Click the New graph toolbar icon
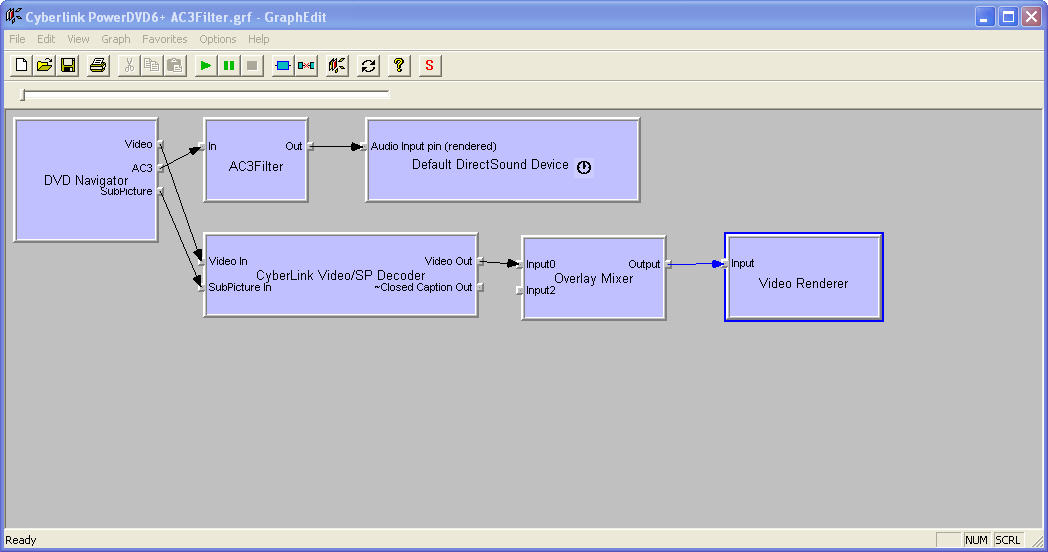Image resolution: width=1048 pixels, height=552 pixels. 21,65
